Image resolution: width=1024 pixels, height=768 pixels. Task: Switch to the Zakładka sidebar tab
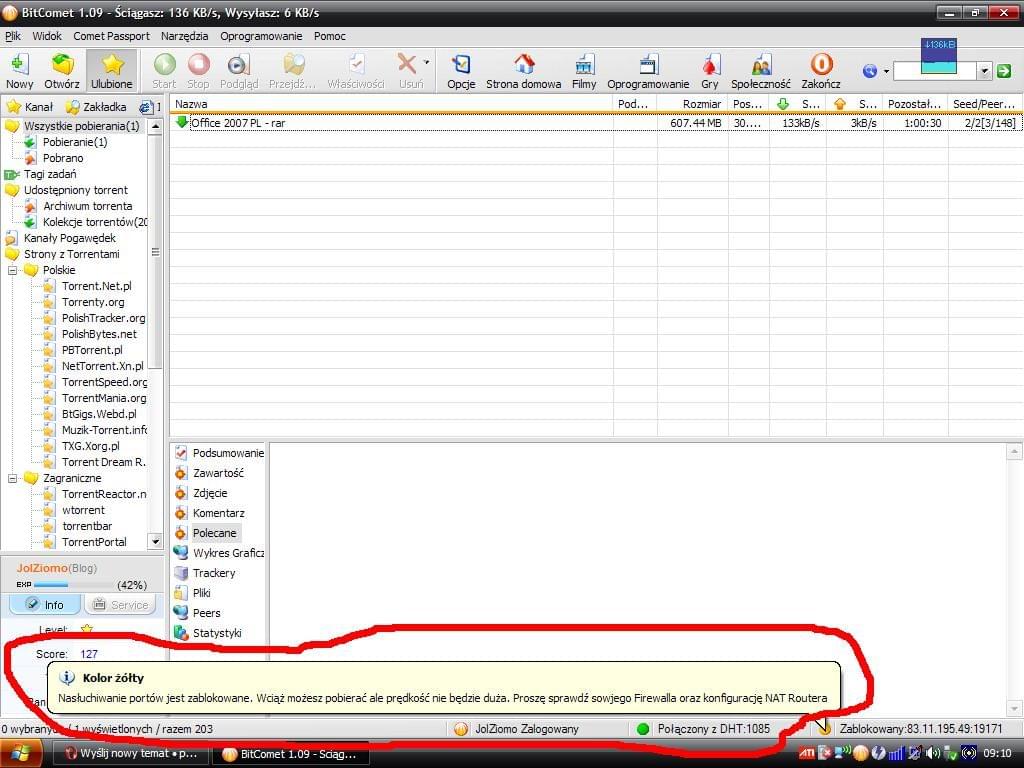97,106
